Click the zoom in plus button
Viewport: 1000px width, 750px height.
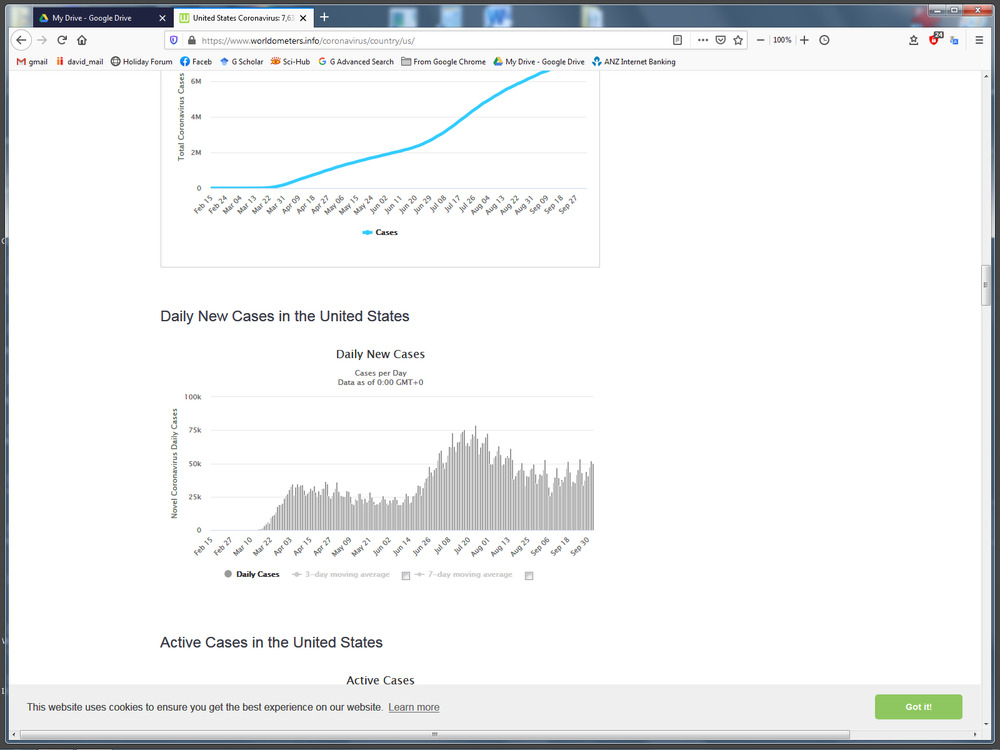point(804,40)
